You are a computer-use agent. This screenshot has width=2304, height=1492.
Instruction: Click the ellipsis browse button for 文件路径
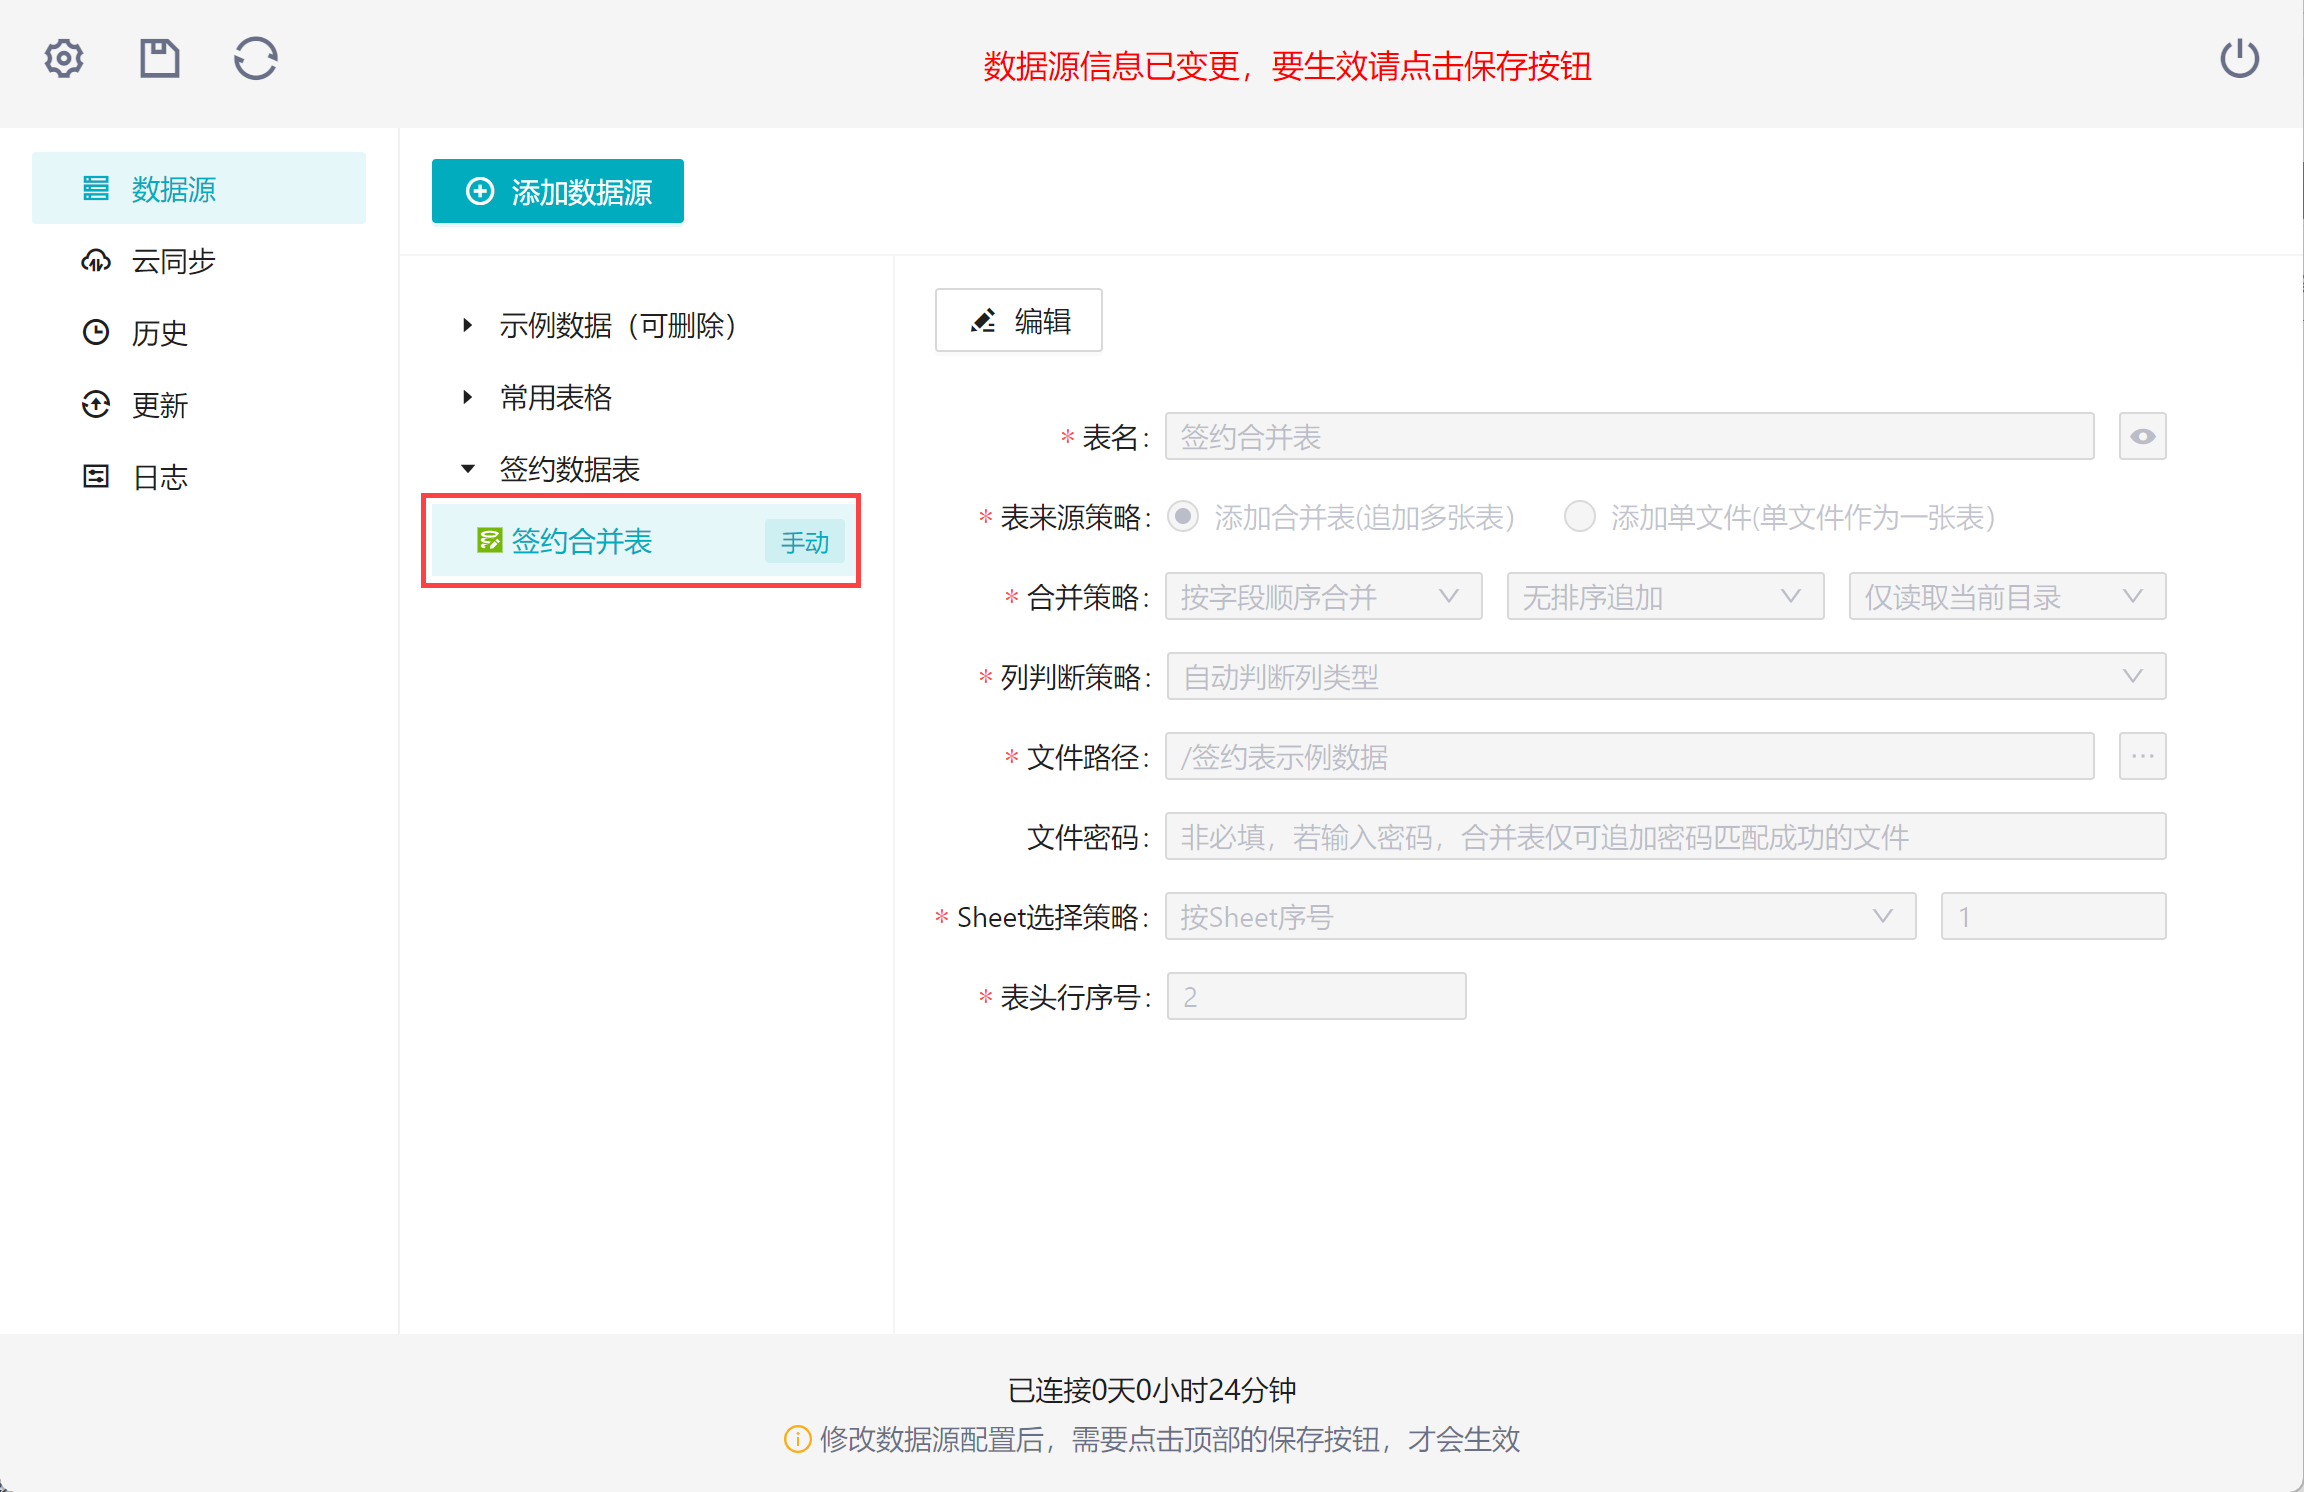click(2142, 757)
